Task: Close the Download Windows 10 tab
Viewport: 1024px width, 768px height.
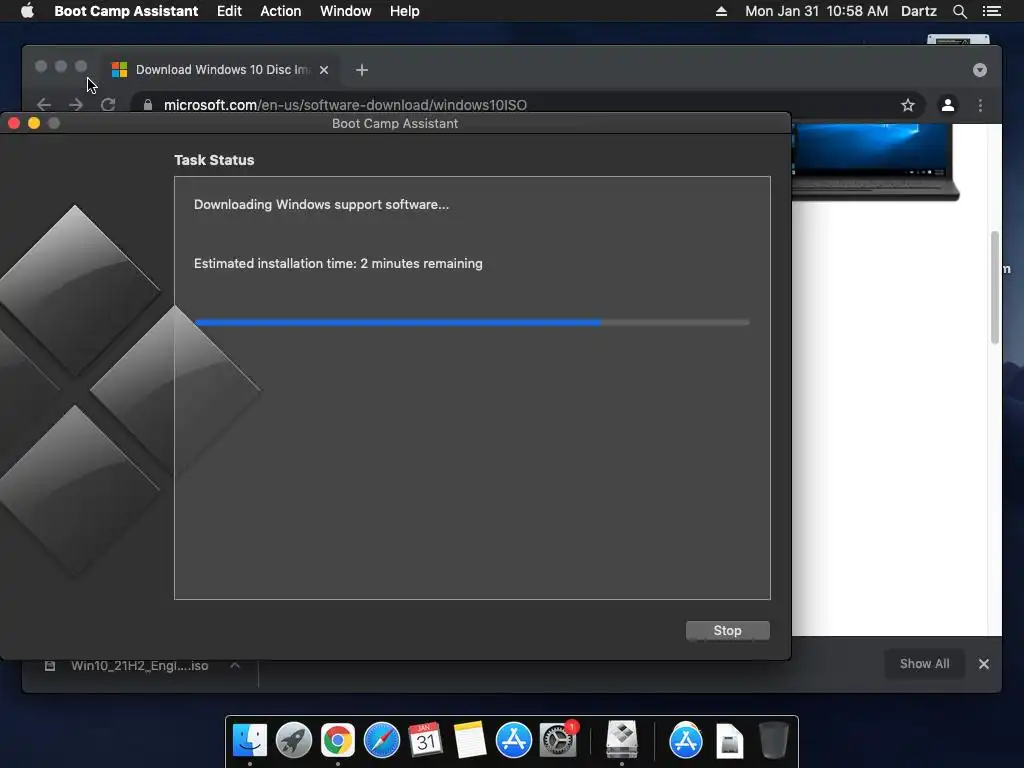Action: (324, 70)
